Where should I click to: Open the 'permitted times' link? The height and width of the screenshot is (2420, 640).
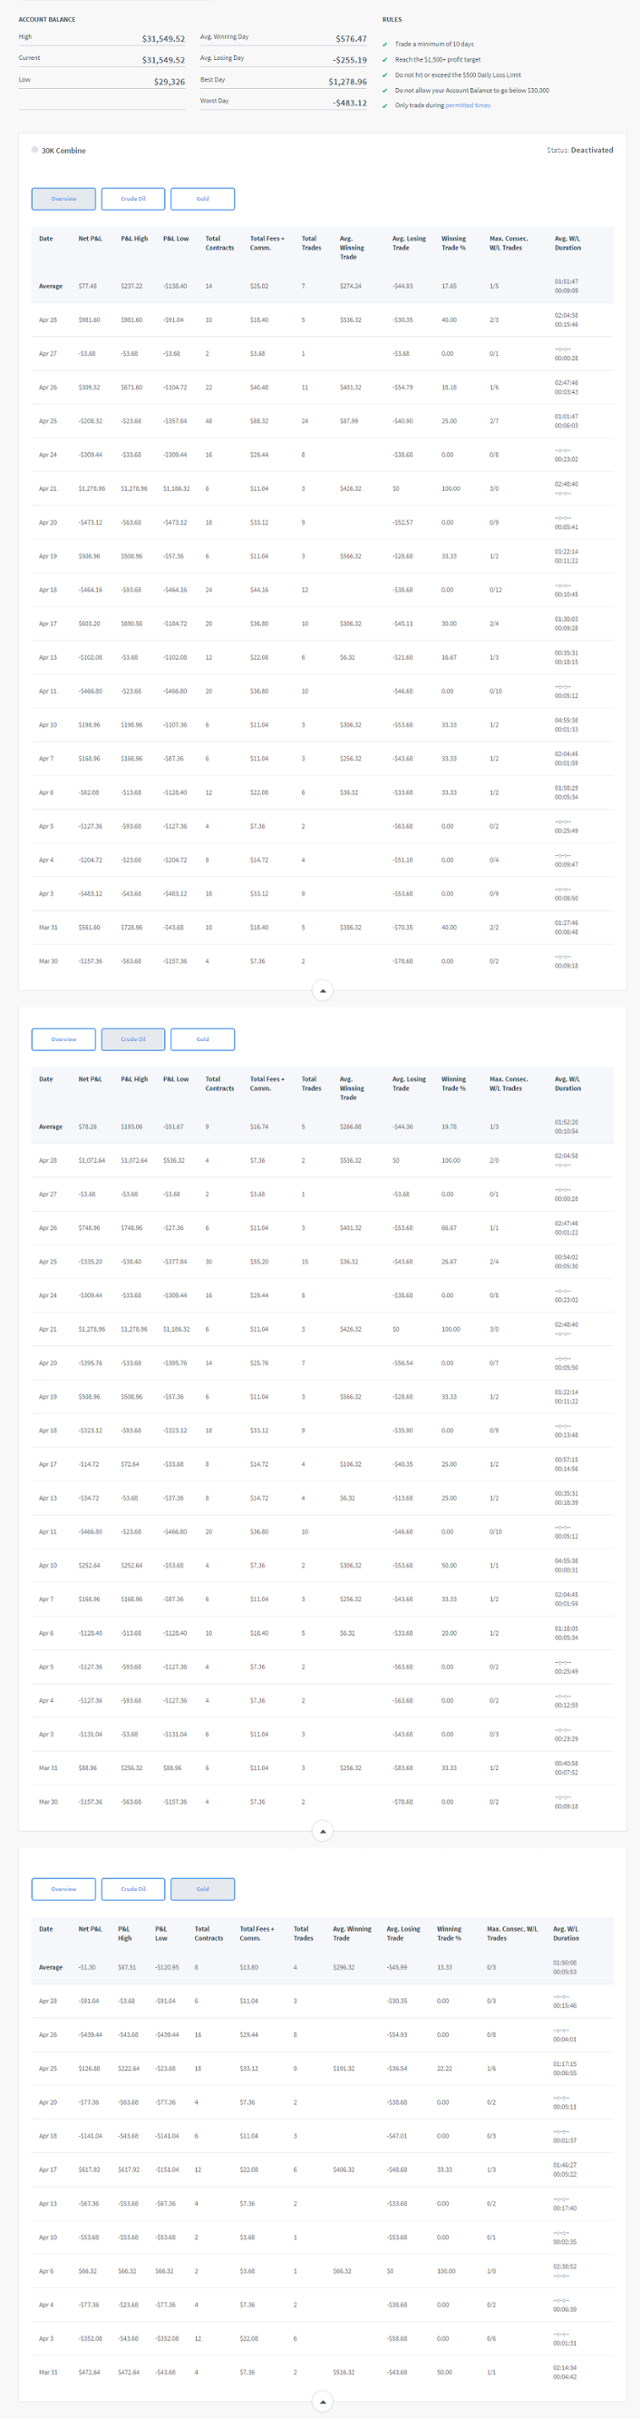click(467, 105)
